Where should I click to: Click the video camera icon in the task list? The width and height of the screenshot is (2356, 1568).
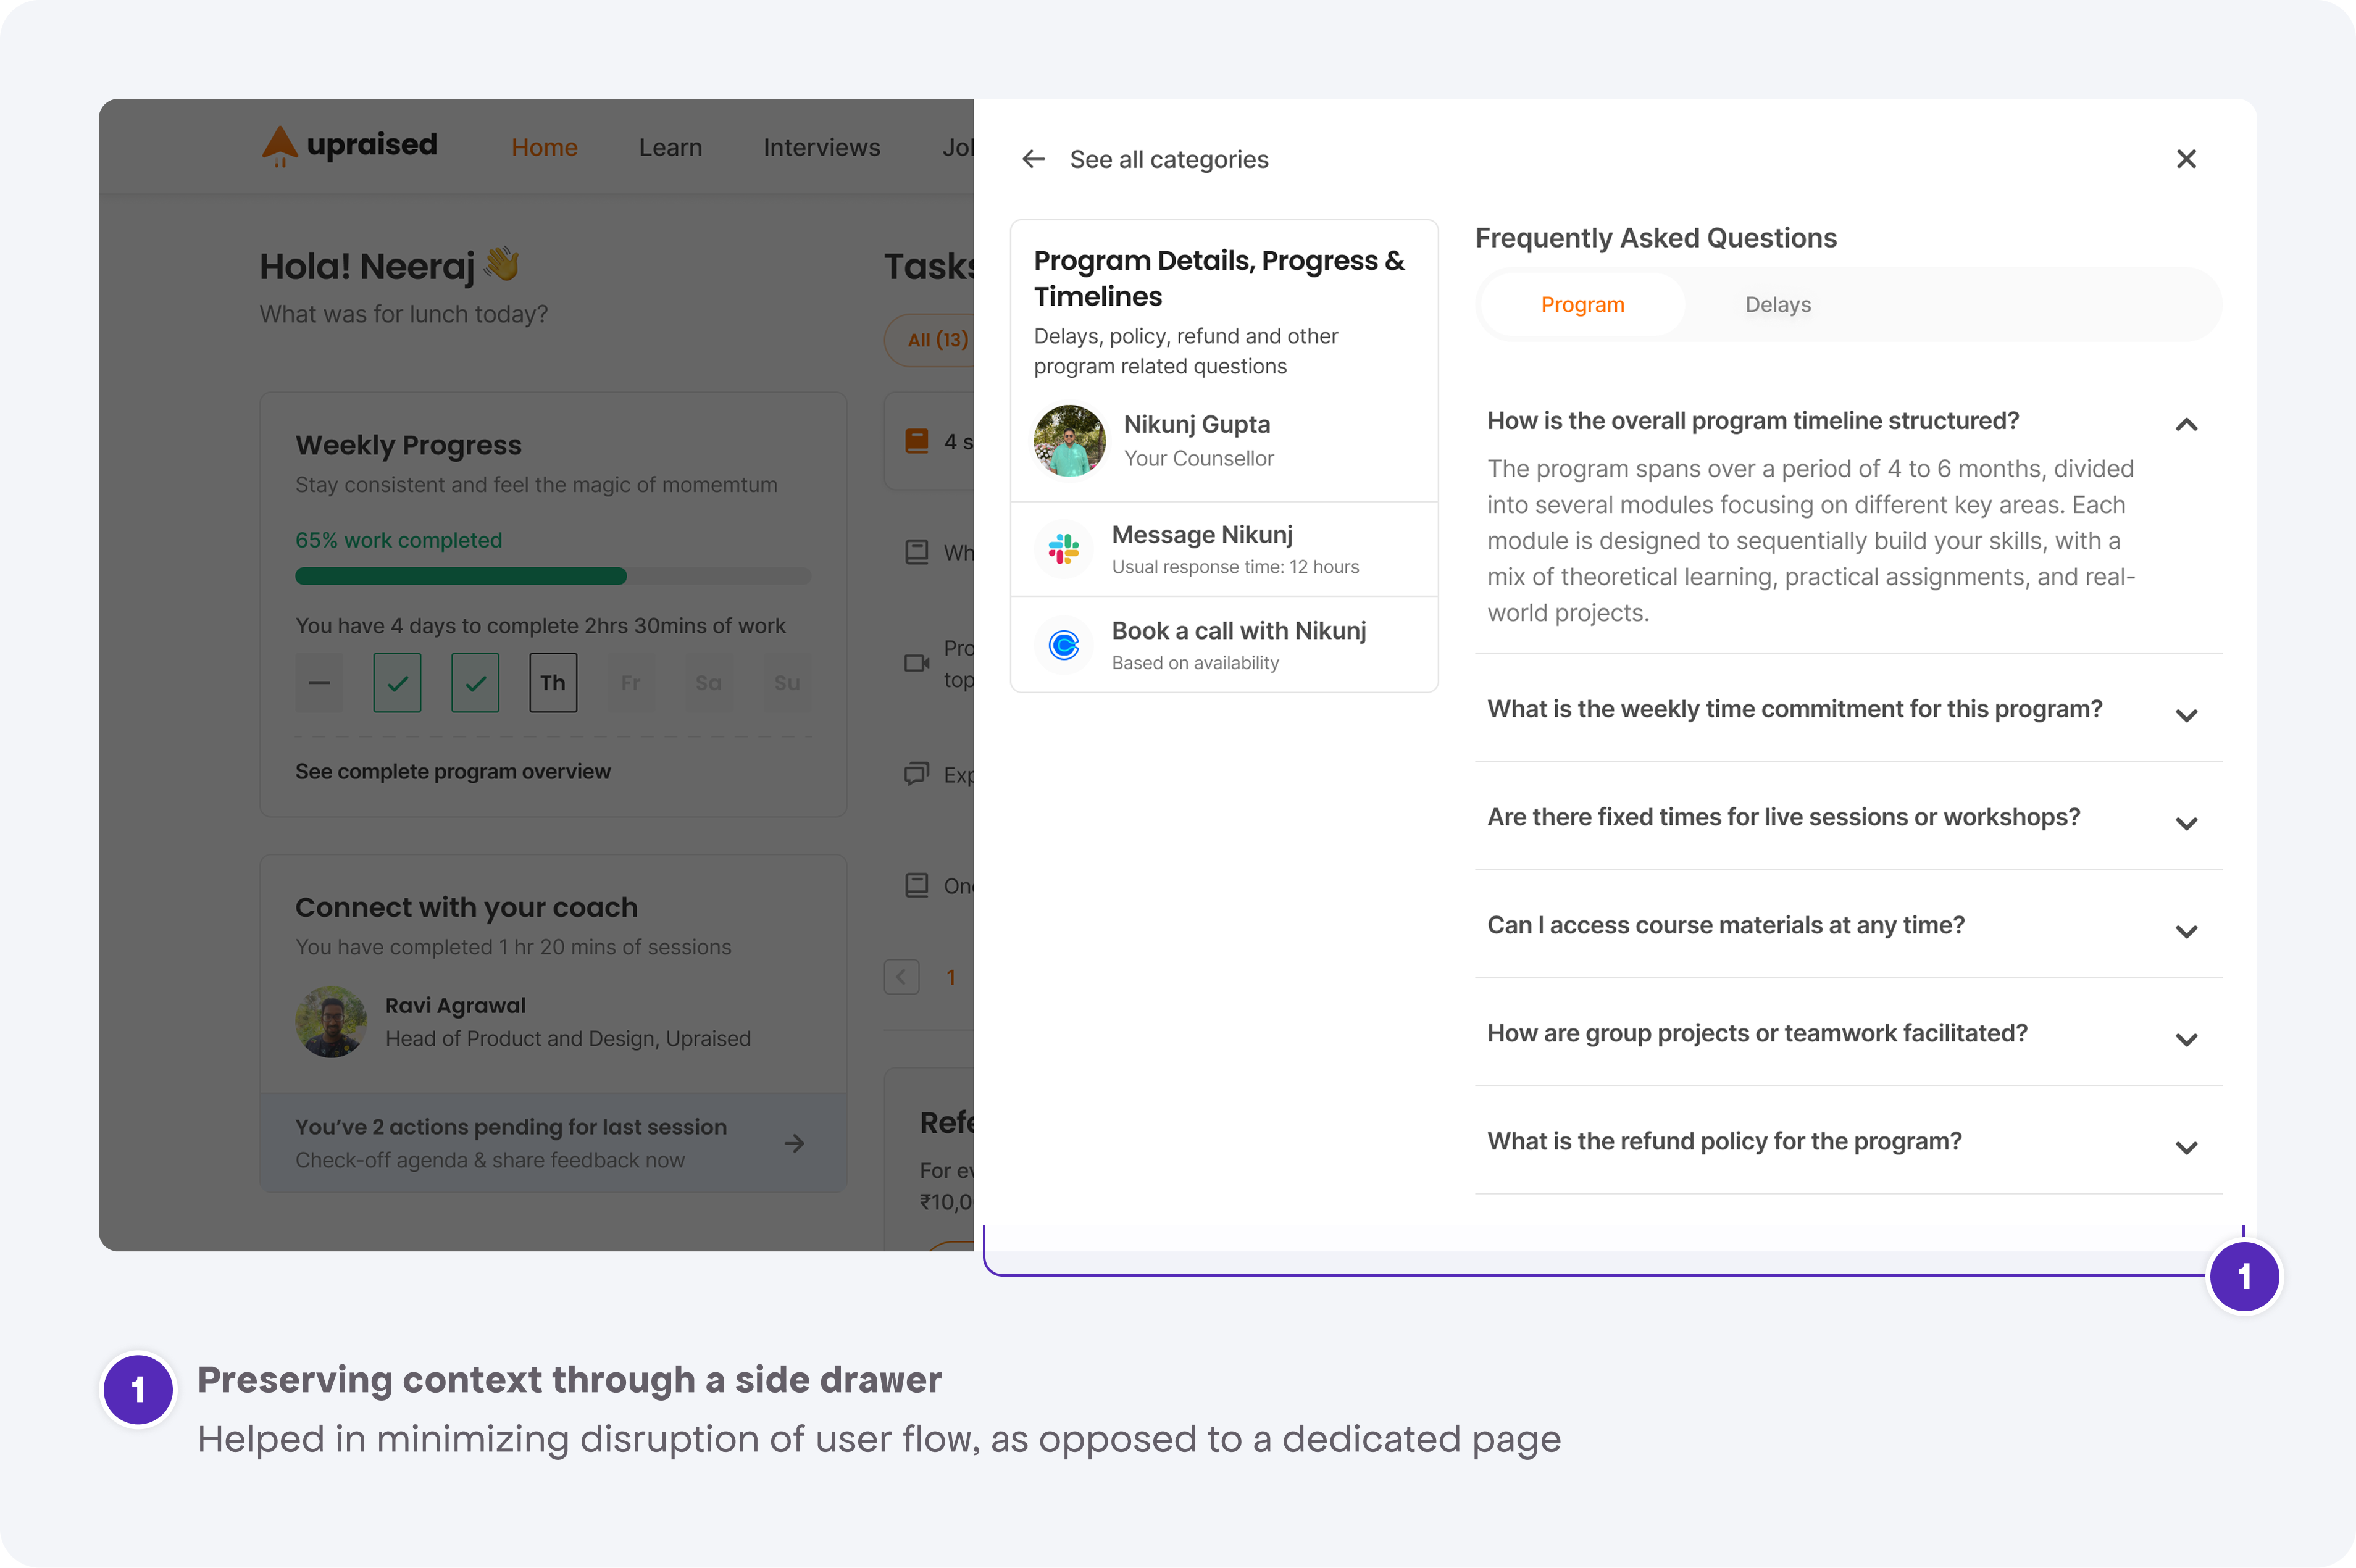tap(917, 663)
